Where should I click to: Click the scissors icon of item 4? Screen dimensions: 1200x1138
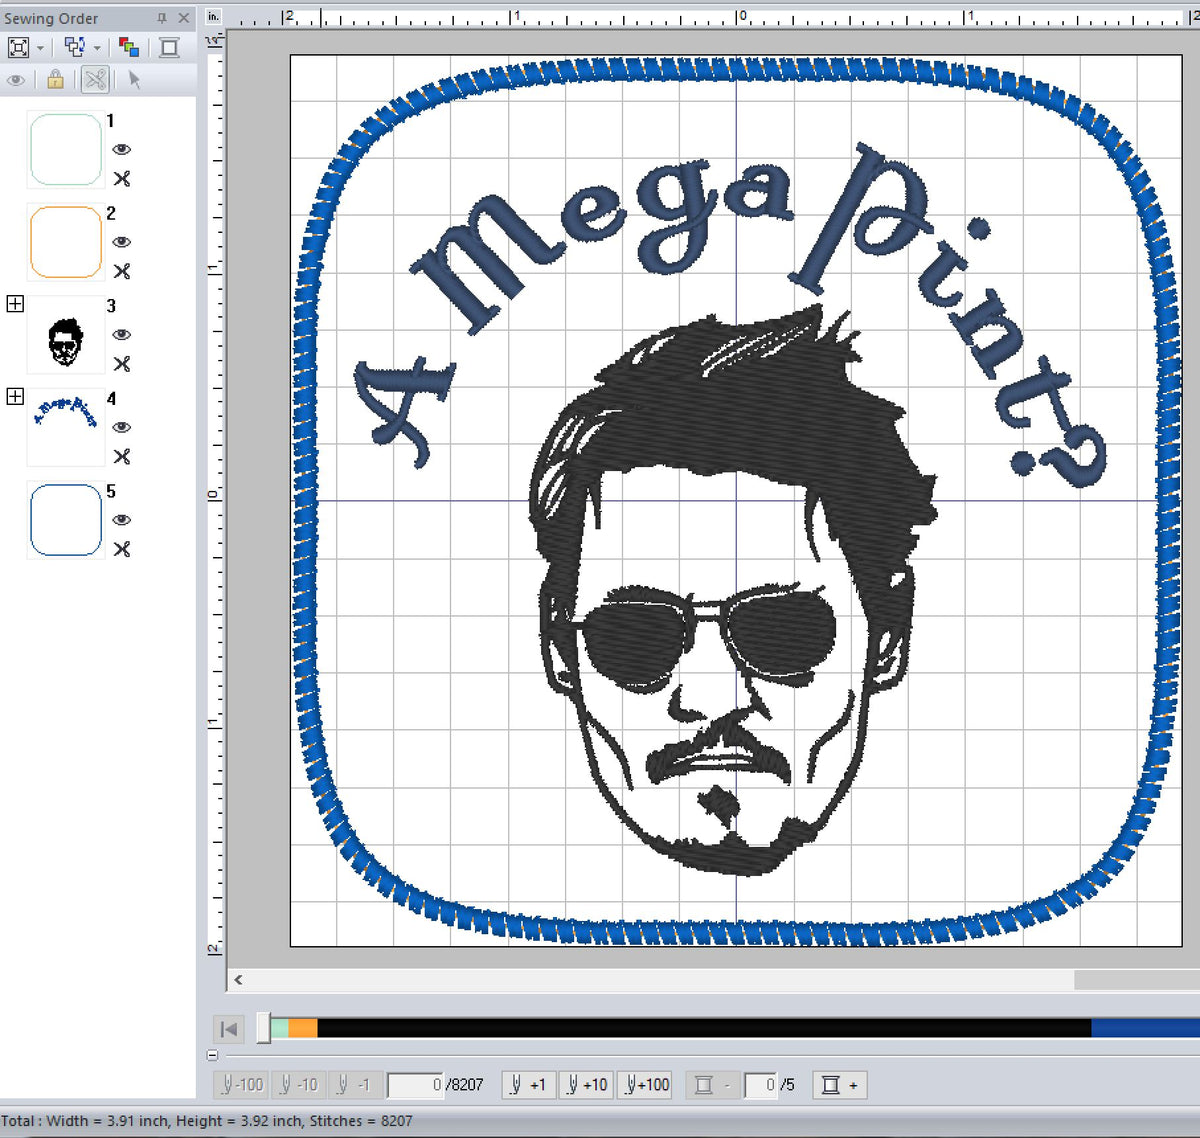[122, 457]
